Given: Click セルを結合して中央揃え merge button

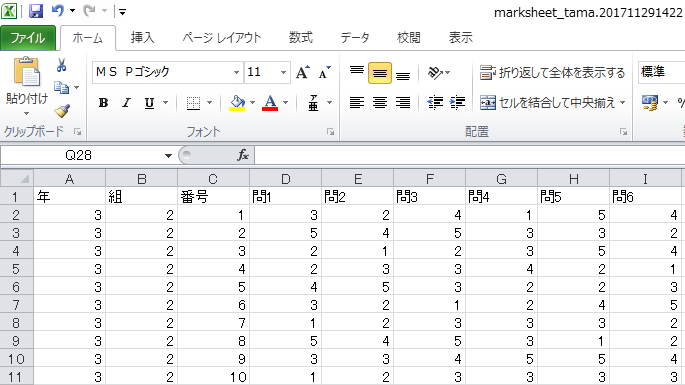Looking at the screenshot, I should [547, 103].
